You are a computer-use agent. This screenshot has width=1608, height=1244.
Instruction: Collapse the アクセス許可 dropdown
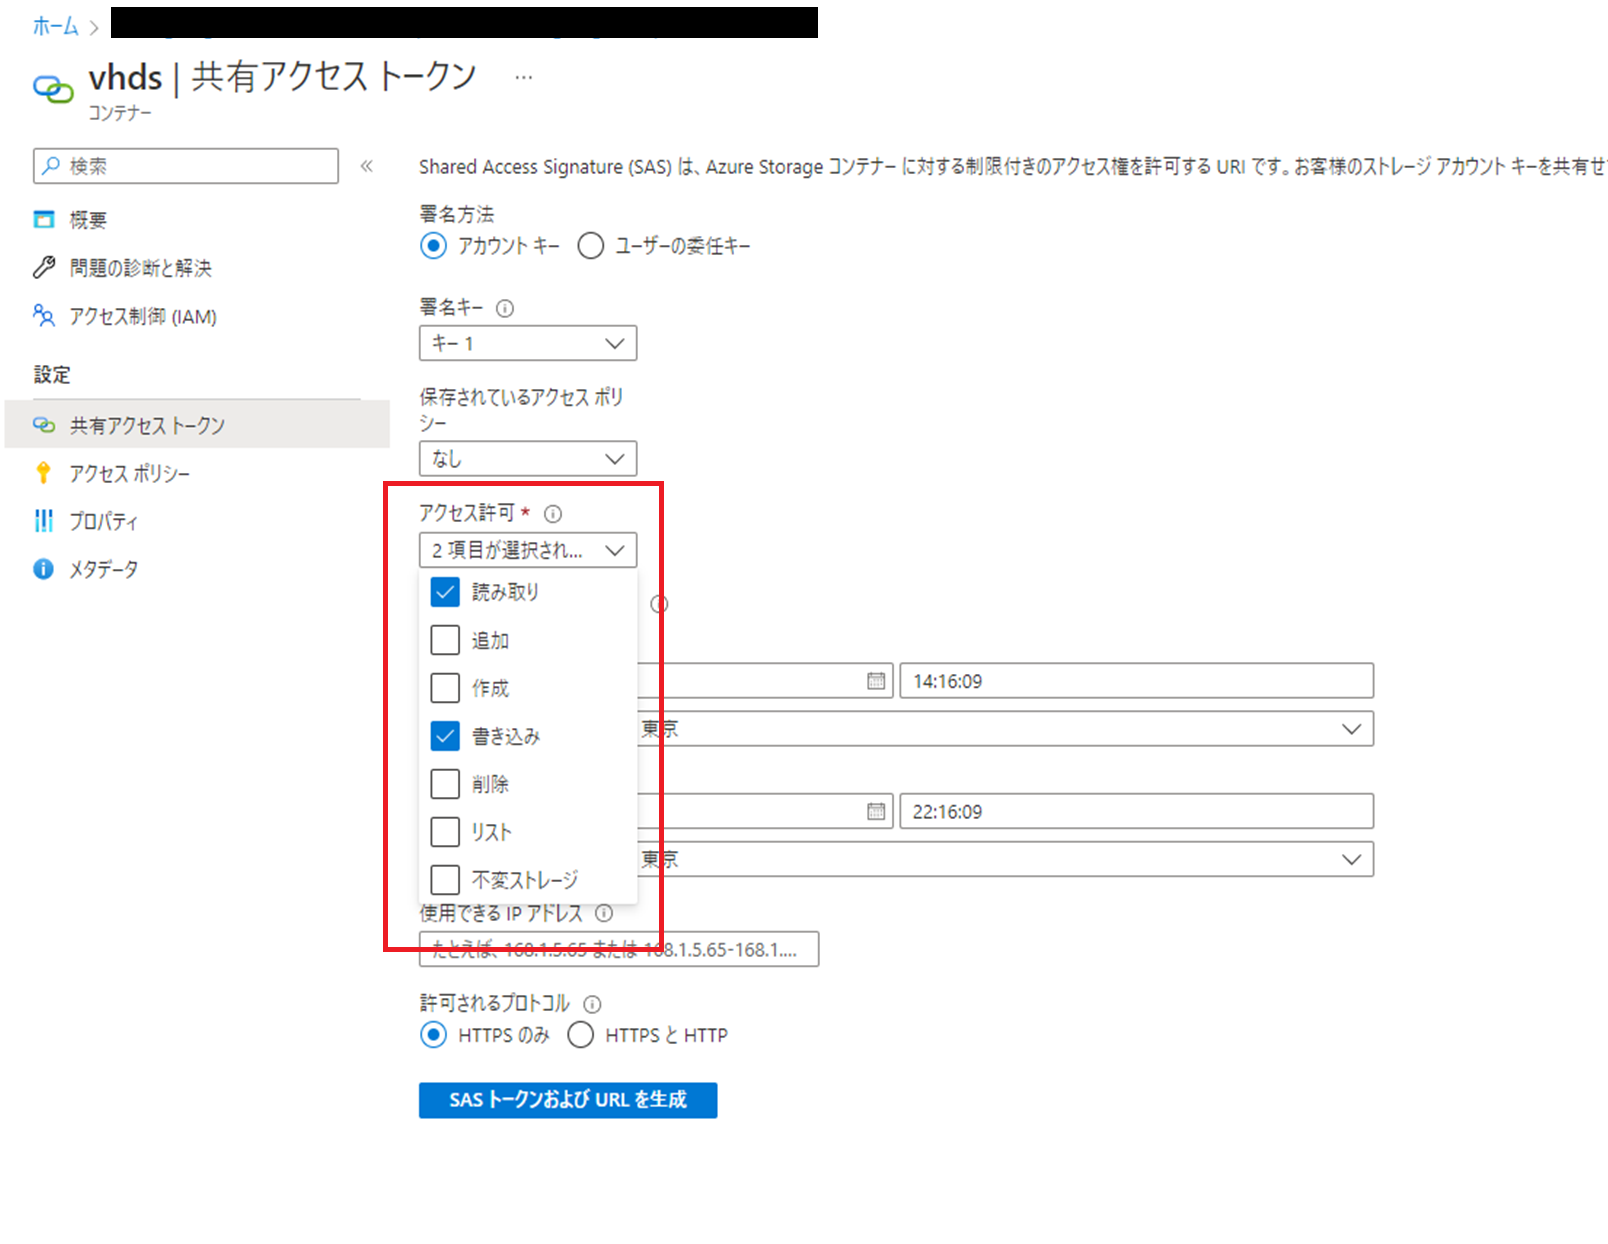[528, 550]
